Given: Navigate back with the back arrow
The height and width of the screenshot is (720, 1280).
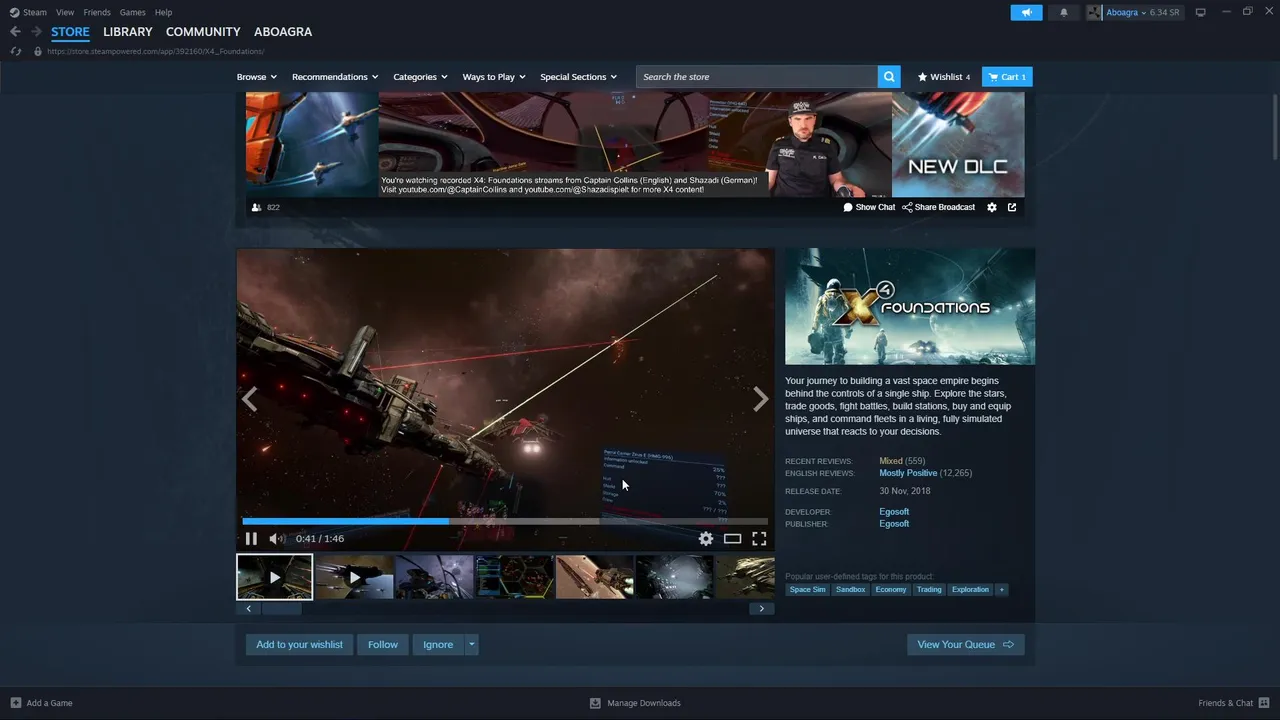Looking at the screenshot, I should pos(15,32).
